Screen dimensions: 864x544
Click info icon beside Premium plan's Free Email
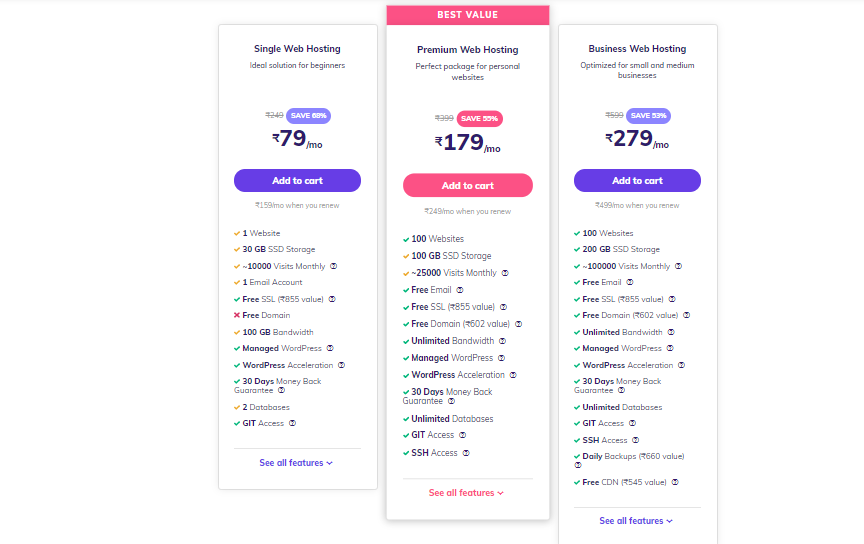(x=460, y=290)
